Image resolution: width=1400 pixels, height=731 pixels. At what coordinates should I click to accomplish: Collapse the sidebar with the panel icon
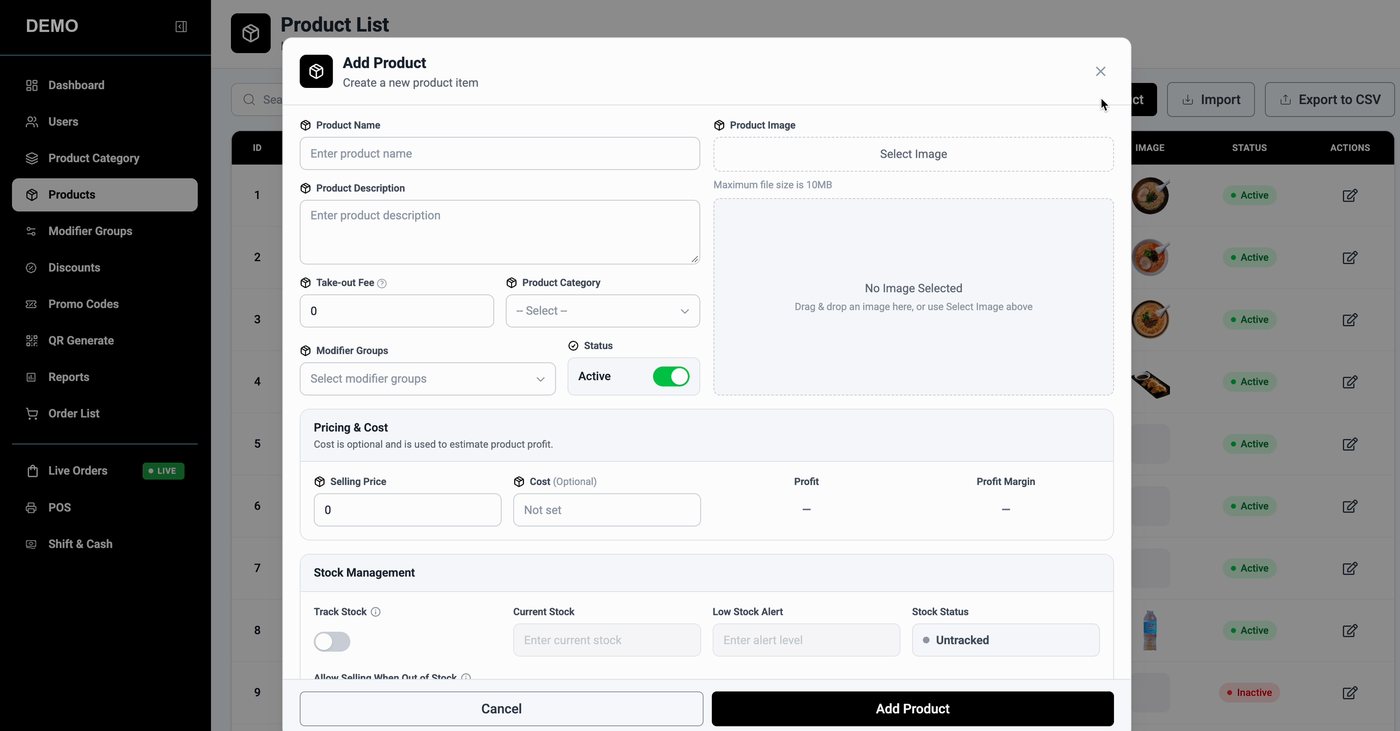coord(181,26)
